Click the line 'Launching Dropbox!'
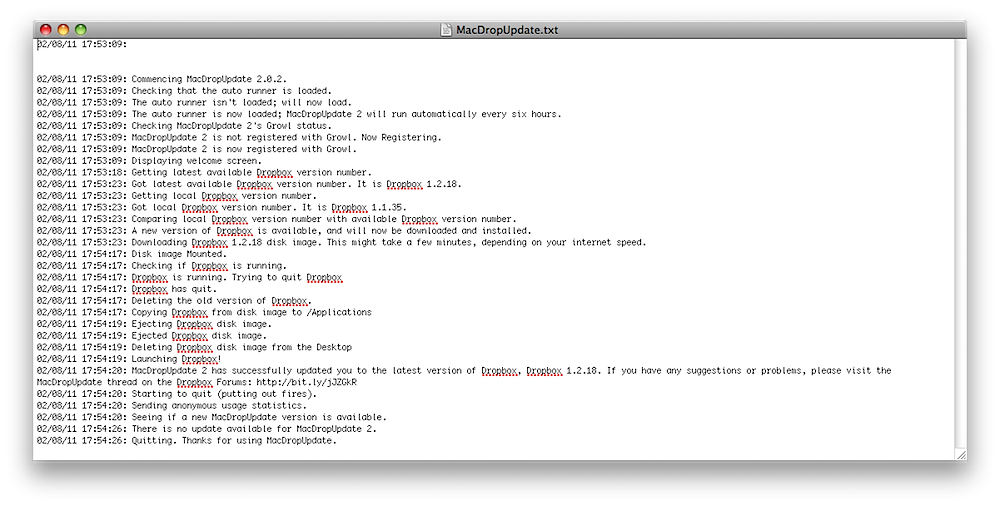This screenshot has height=506, width=1000. pyautogui.click(x=129, y=359)
